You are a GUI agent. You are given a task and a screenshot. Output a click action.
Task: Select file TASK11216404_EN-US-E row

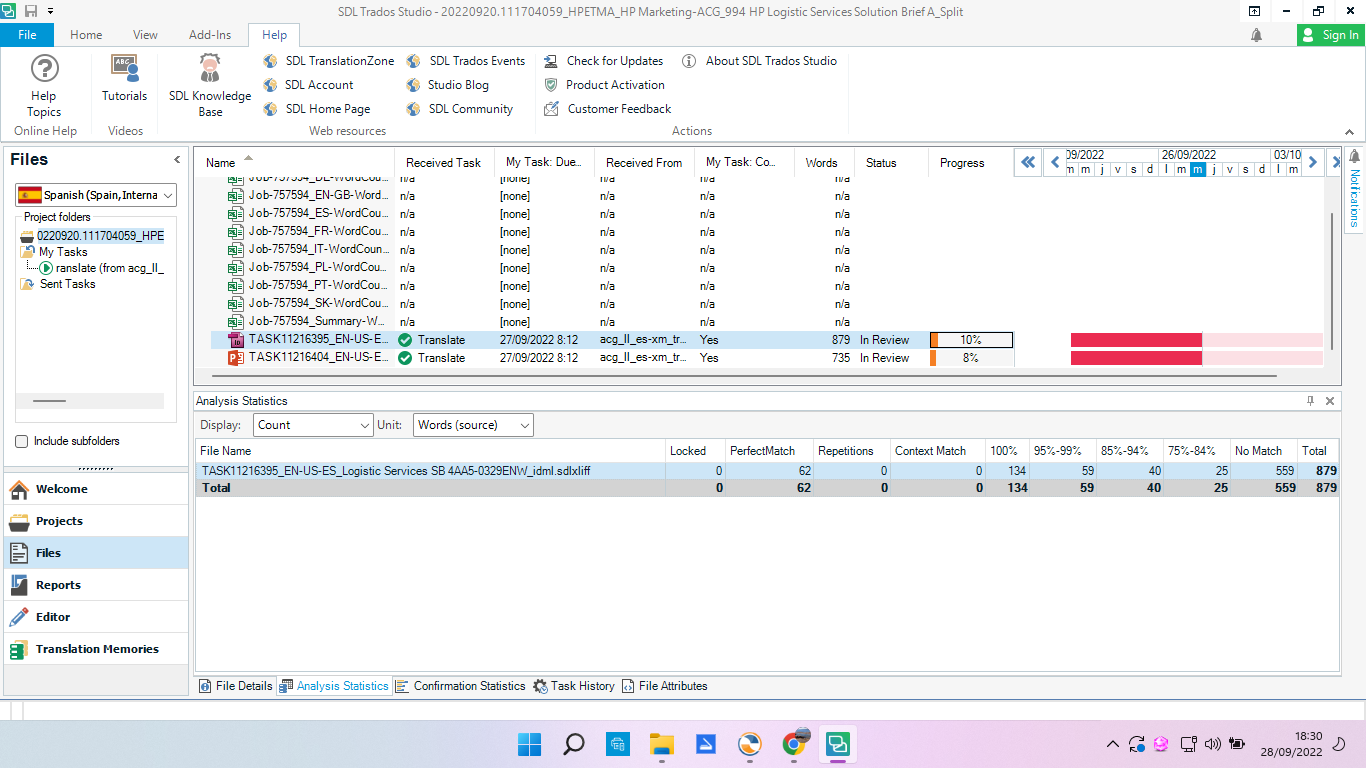pos(612,358)
